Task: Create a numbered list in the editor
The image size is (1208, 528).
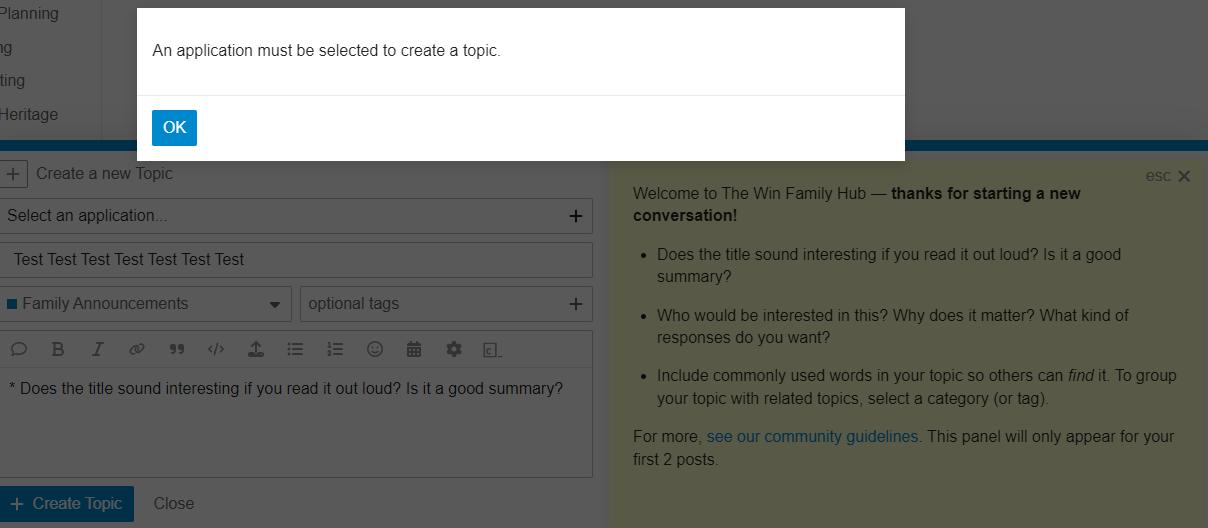Action: 335,349
